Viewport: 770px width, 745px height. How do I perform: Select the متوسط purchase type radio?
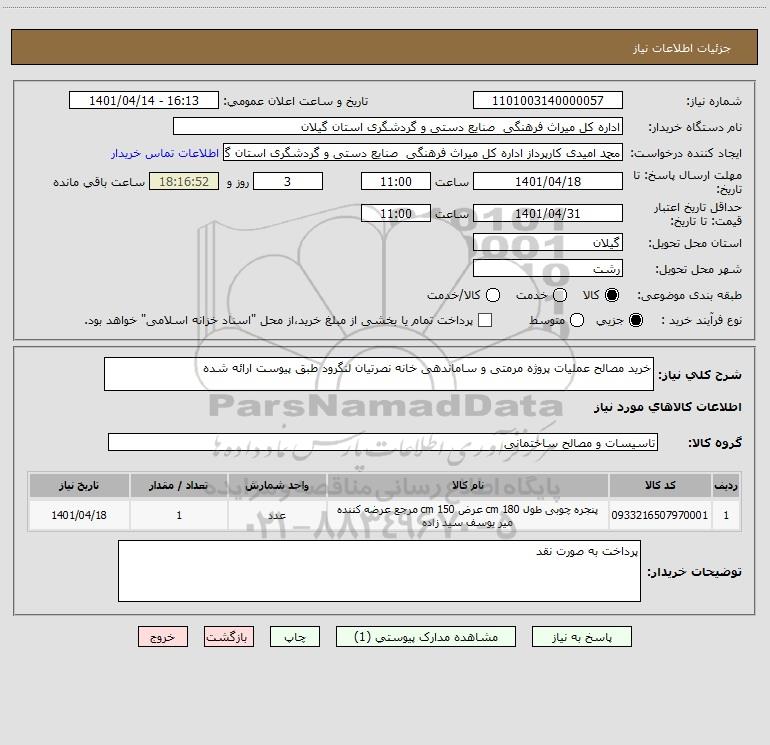577,320
